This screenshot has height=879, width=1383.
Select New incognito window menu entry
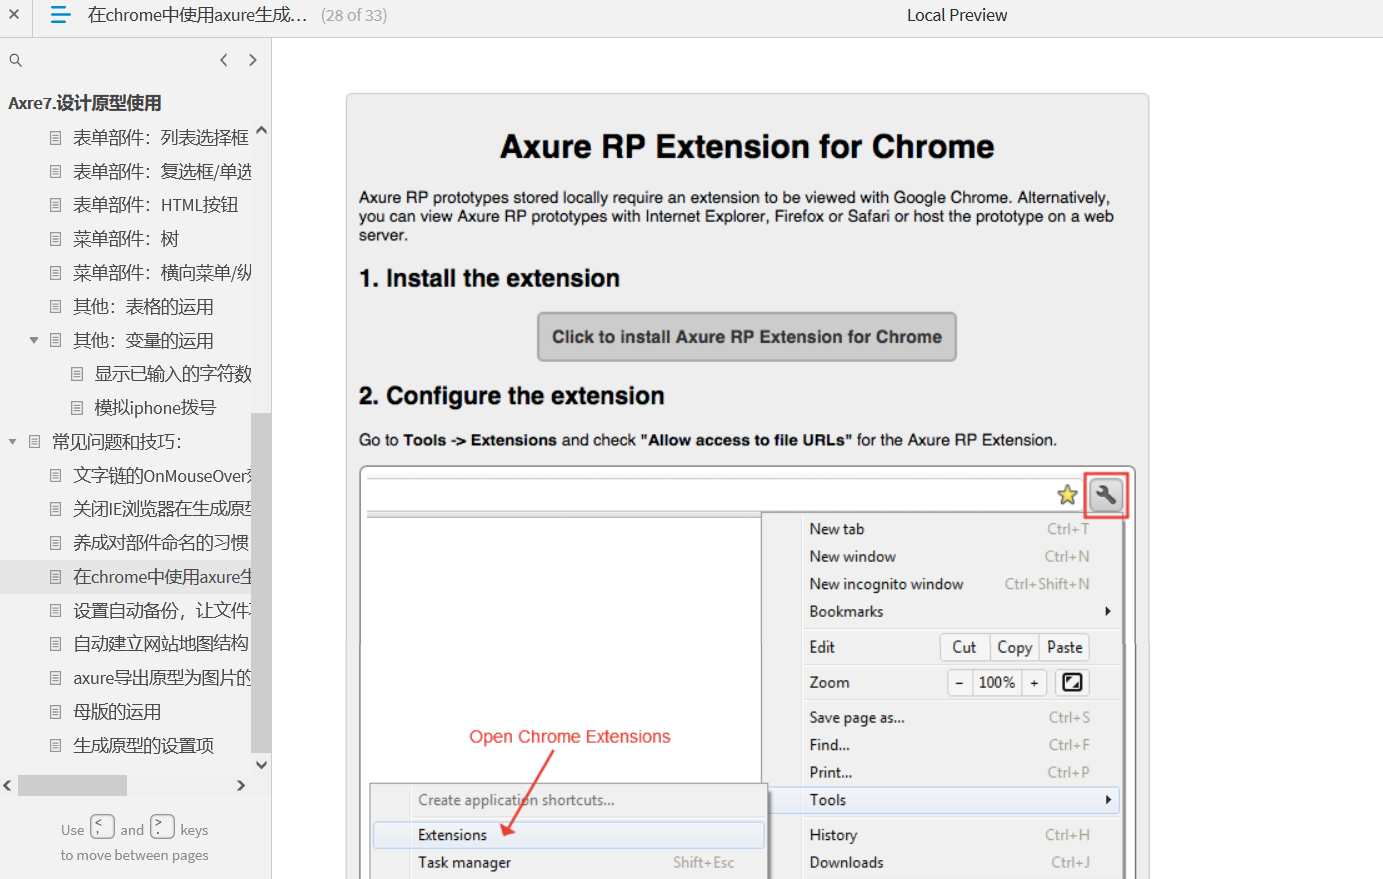(962, 584)
